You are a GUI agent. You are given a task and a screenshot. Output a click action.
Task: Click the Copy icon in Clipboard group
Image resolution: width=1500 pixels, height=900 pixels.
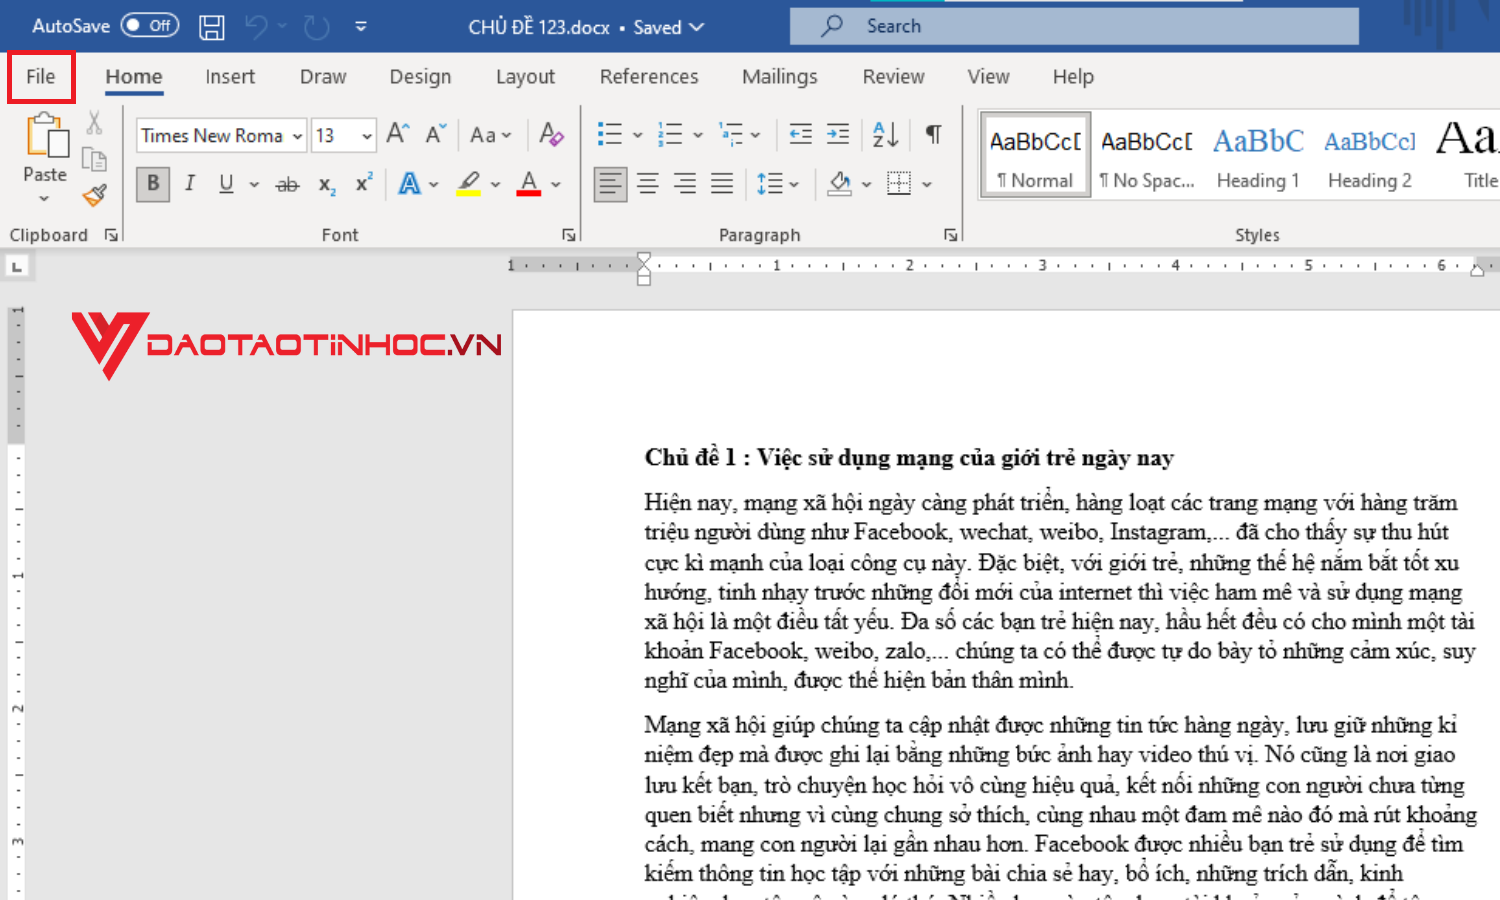click(x=95, y=159)
